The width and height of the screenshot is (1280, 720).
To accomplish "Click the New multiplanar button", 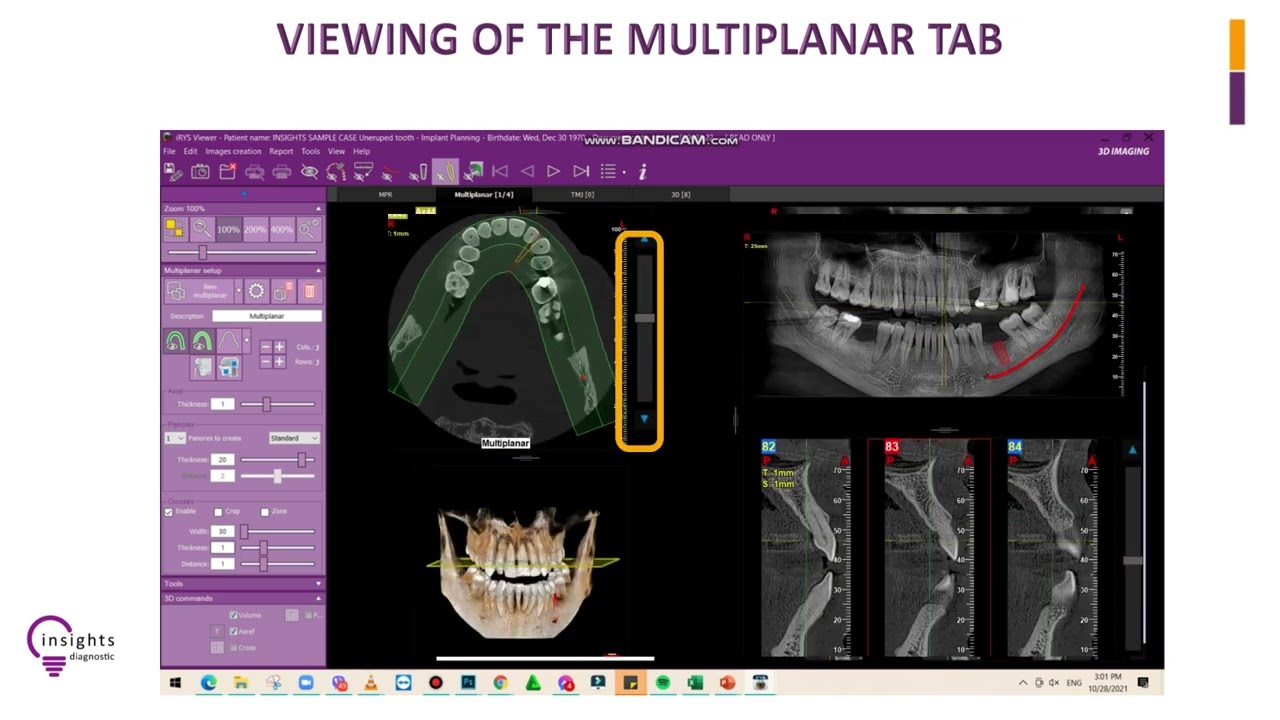I will tap(200, 291).
